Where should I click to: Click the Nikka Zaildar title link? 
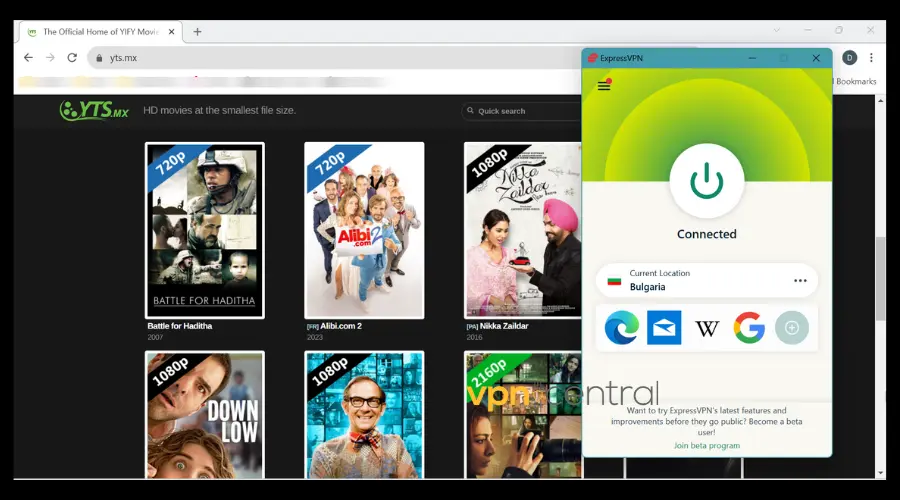click(504, 326)
